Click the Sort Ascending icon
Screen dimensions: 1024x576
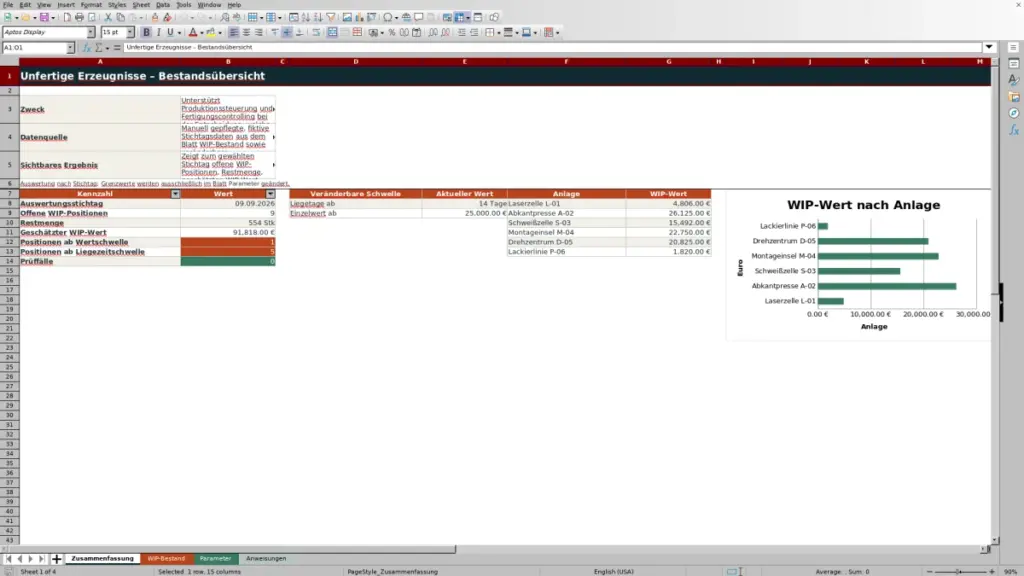tap(306, 18)
